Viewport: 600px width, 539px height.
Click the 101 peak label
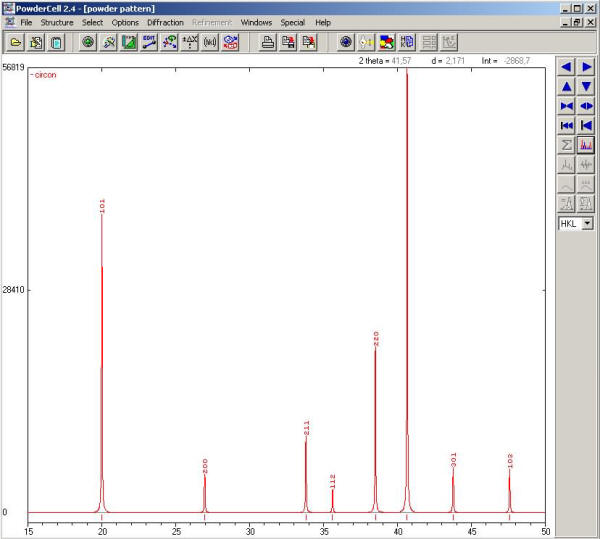(x=102, y=205)
